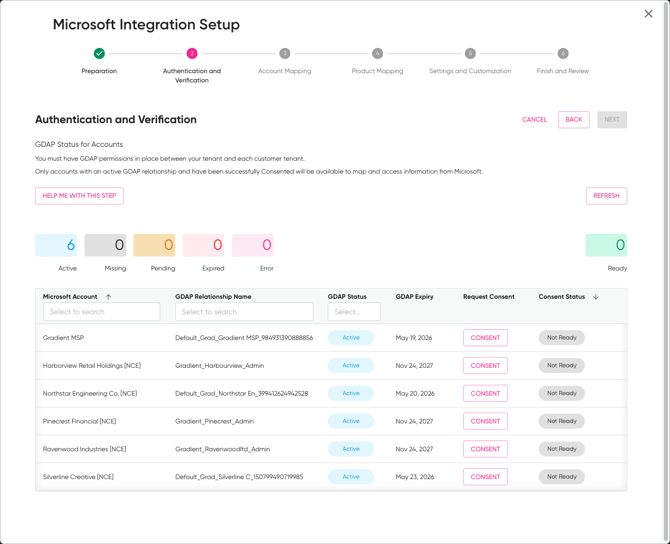Open the GDAP Relationship Name search selector
This screenshot has width=670, height=544.
point(244,312)
